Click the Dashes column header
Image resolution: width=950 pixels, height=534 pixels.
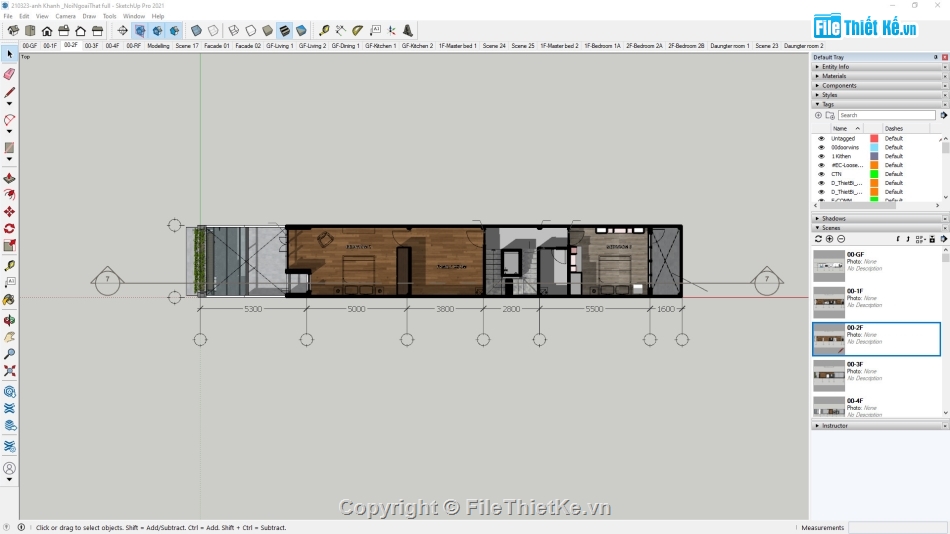tap(905, 128)
